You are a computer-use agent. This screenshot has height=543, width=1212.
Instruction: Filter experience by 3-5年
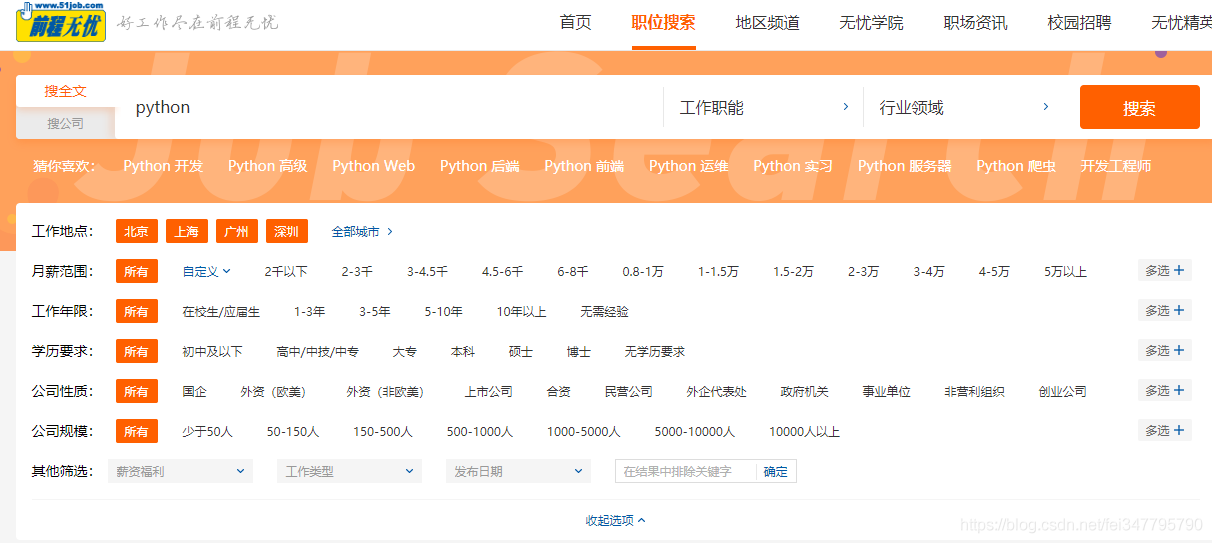375,311
